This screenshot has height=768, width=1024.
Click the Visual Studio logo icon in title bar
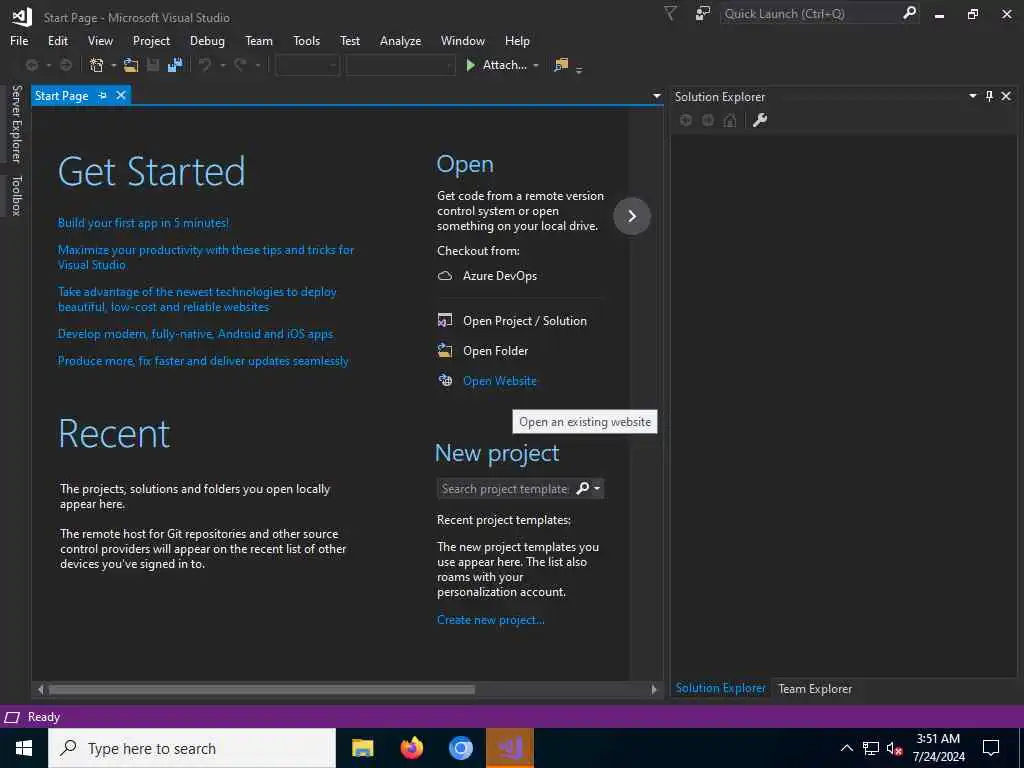tap(22, 16)
